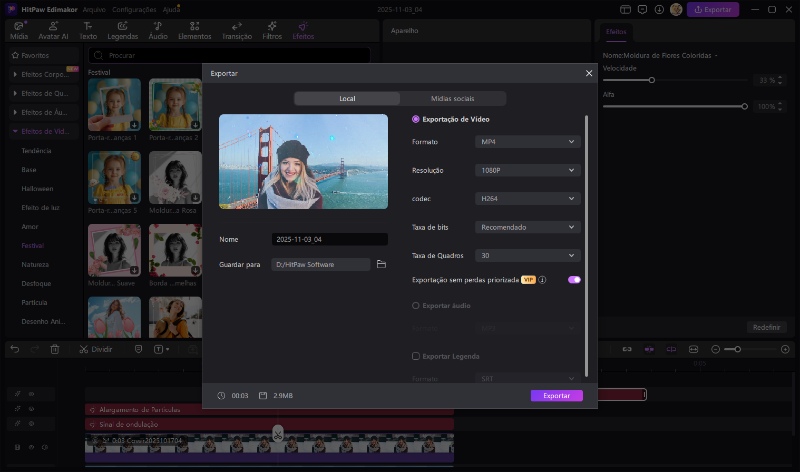Toggle Exportação sem perdas priorizada switch

click(x=574, y=280)
